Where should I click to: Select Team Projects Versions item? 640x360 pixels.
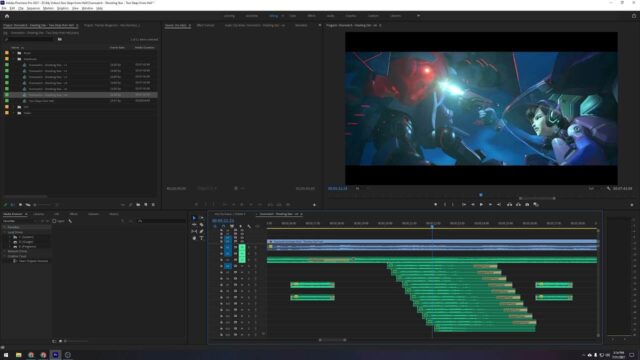pos(33,261)
